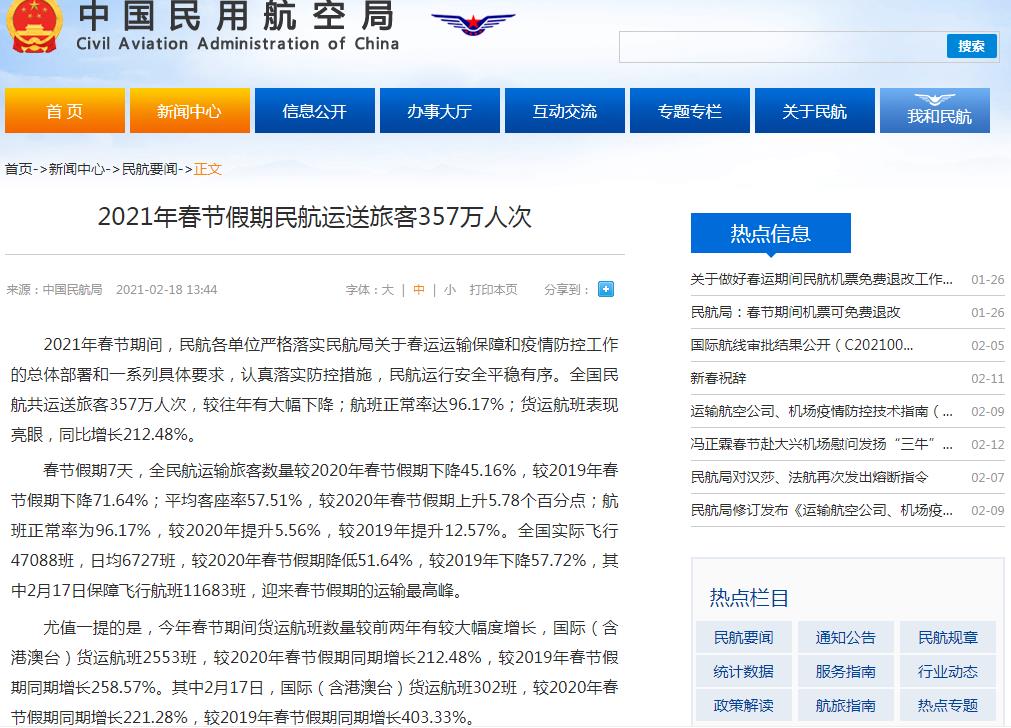Viewport: 1011px width, 728px height.
Task: Open the 航旅指南 shortcut in 热点栏目
Action: click(x=845, y=705)
